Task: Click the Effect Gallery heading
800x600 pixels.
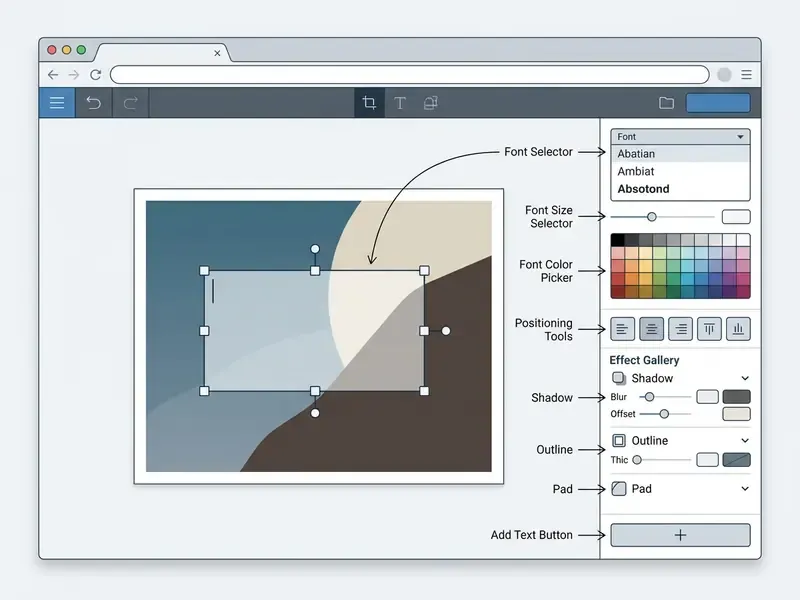Action: [x=644, y=360]
